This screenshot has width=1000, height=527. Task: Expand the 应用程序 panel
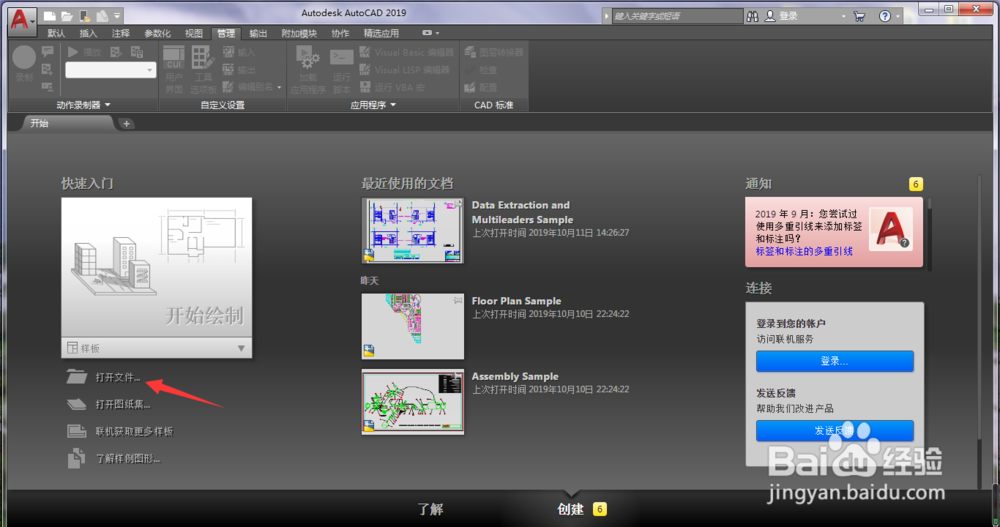tap(373, 105)
